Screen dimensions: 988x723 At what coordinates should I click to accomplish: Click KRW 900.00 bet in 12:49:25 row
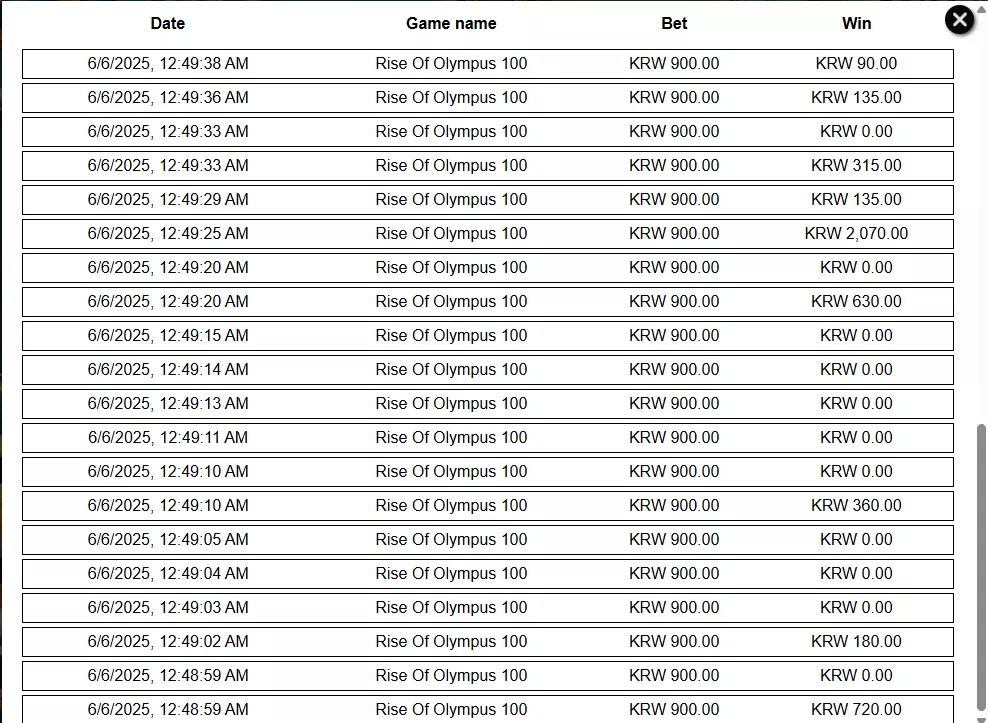[674, 234]
